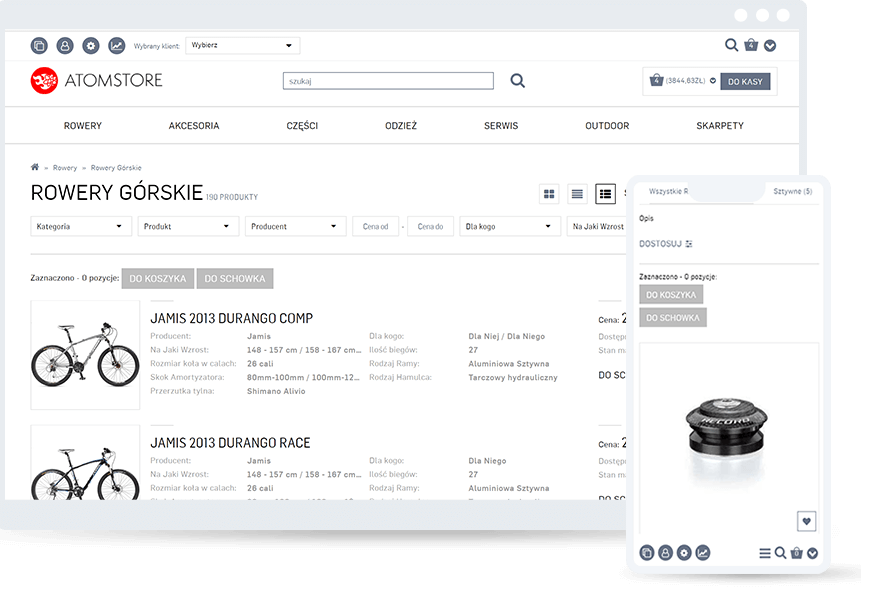
Task: Open the gear icon in mobile bottom bar
Action: tap(684, 553)
